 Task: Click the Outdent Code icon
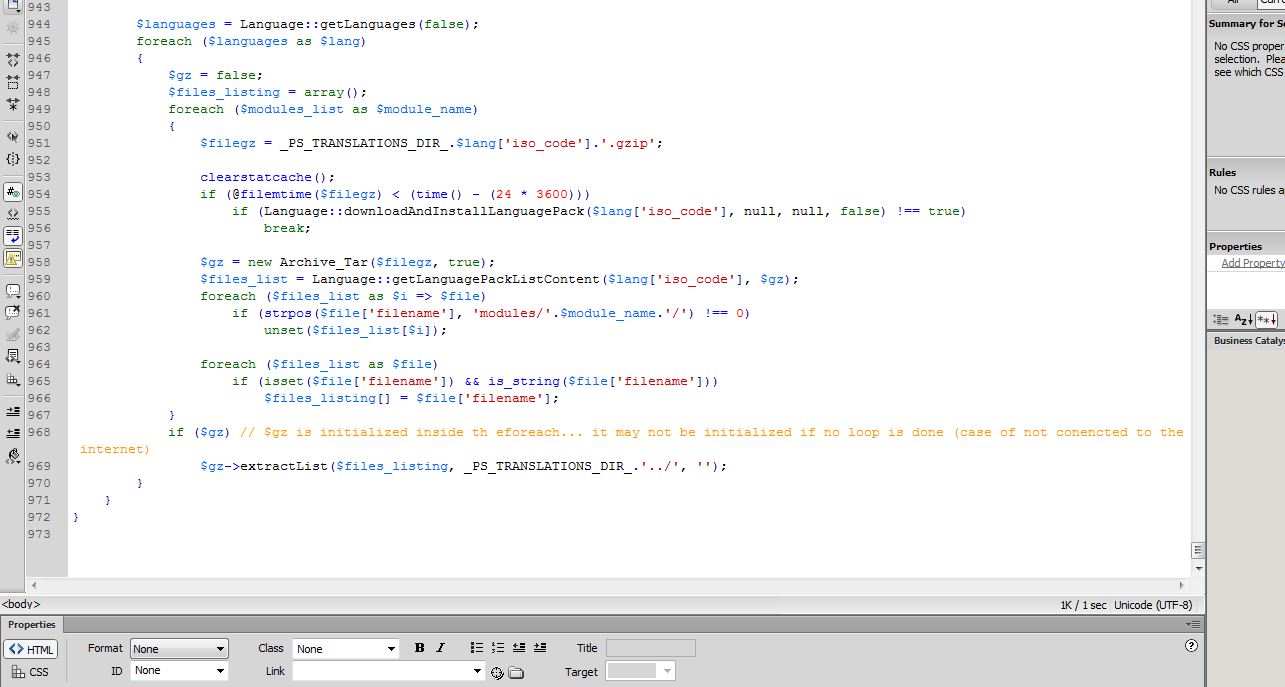[13, 433]
